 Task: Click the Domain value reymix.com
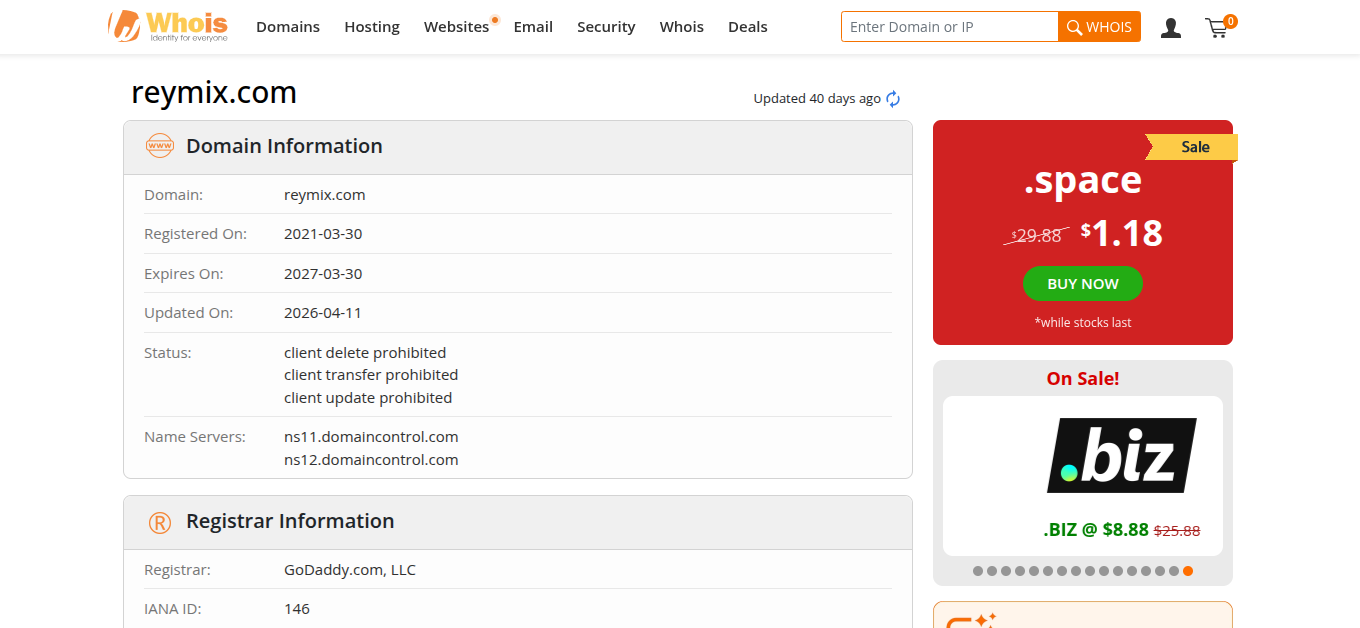click(x=325, y=195)
